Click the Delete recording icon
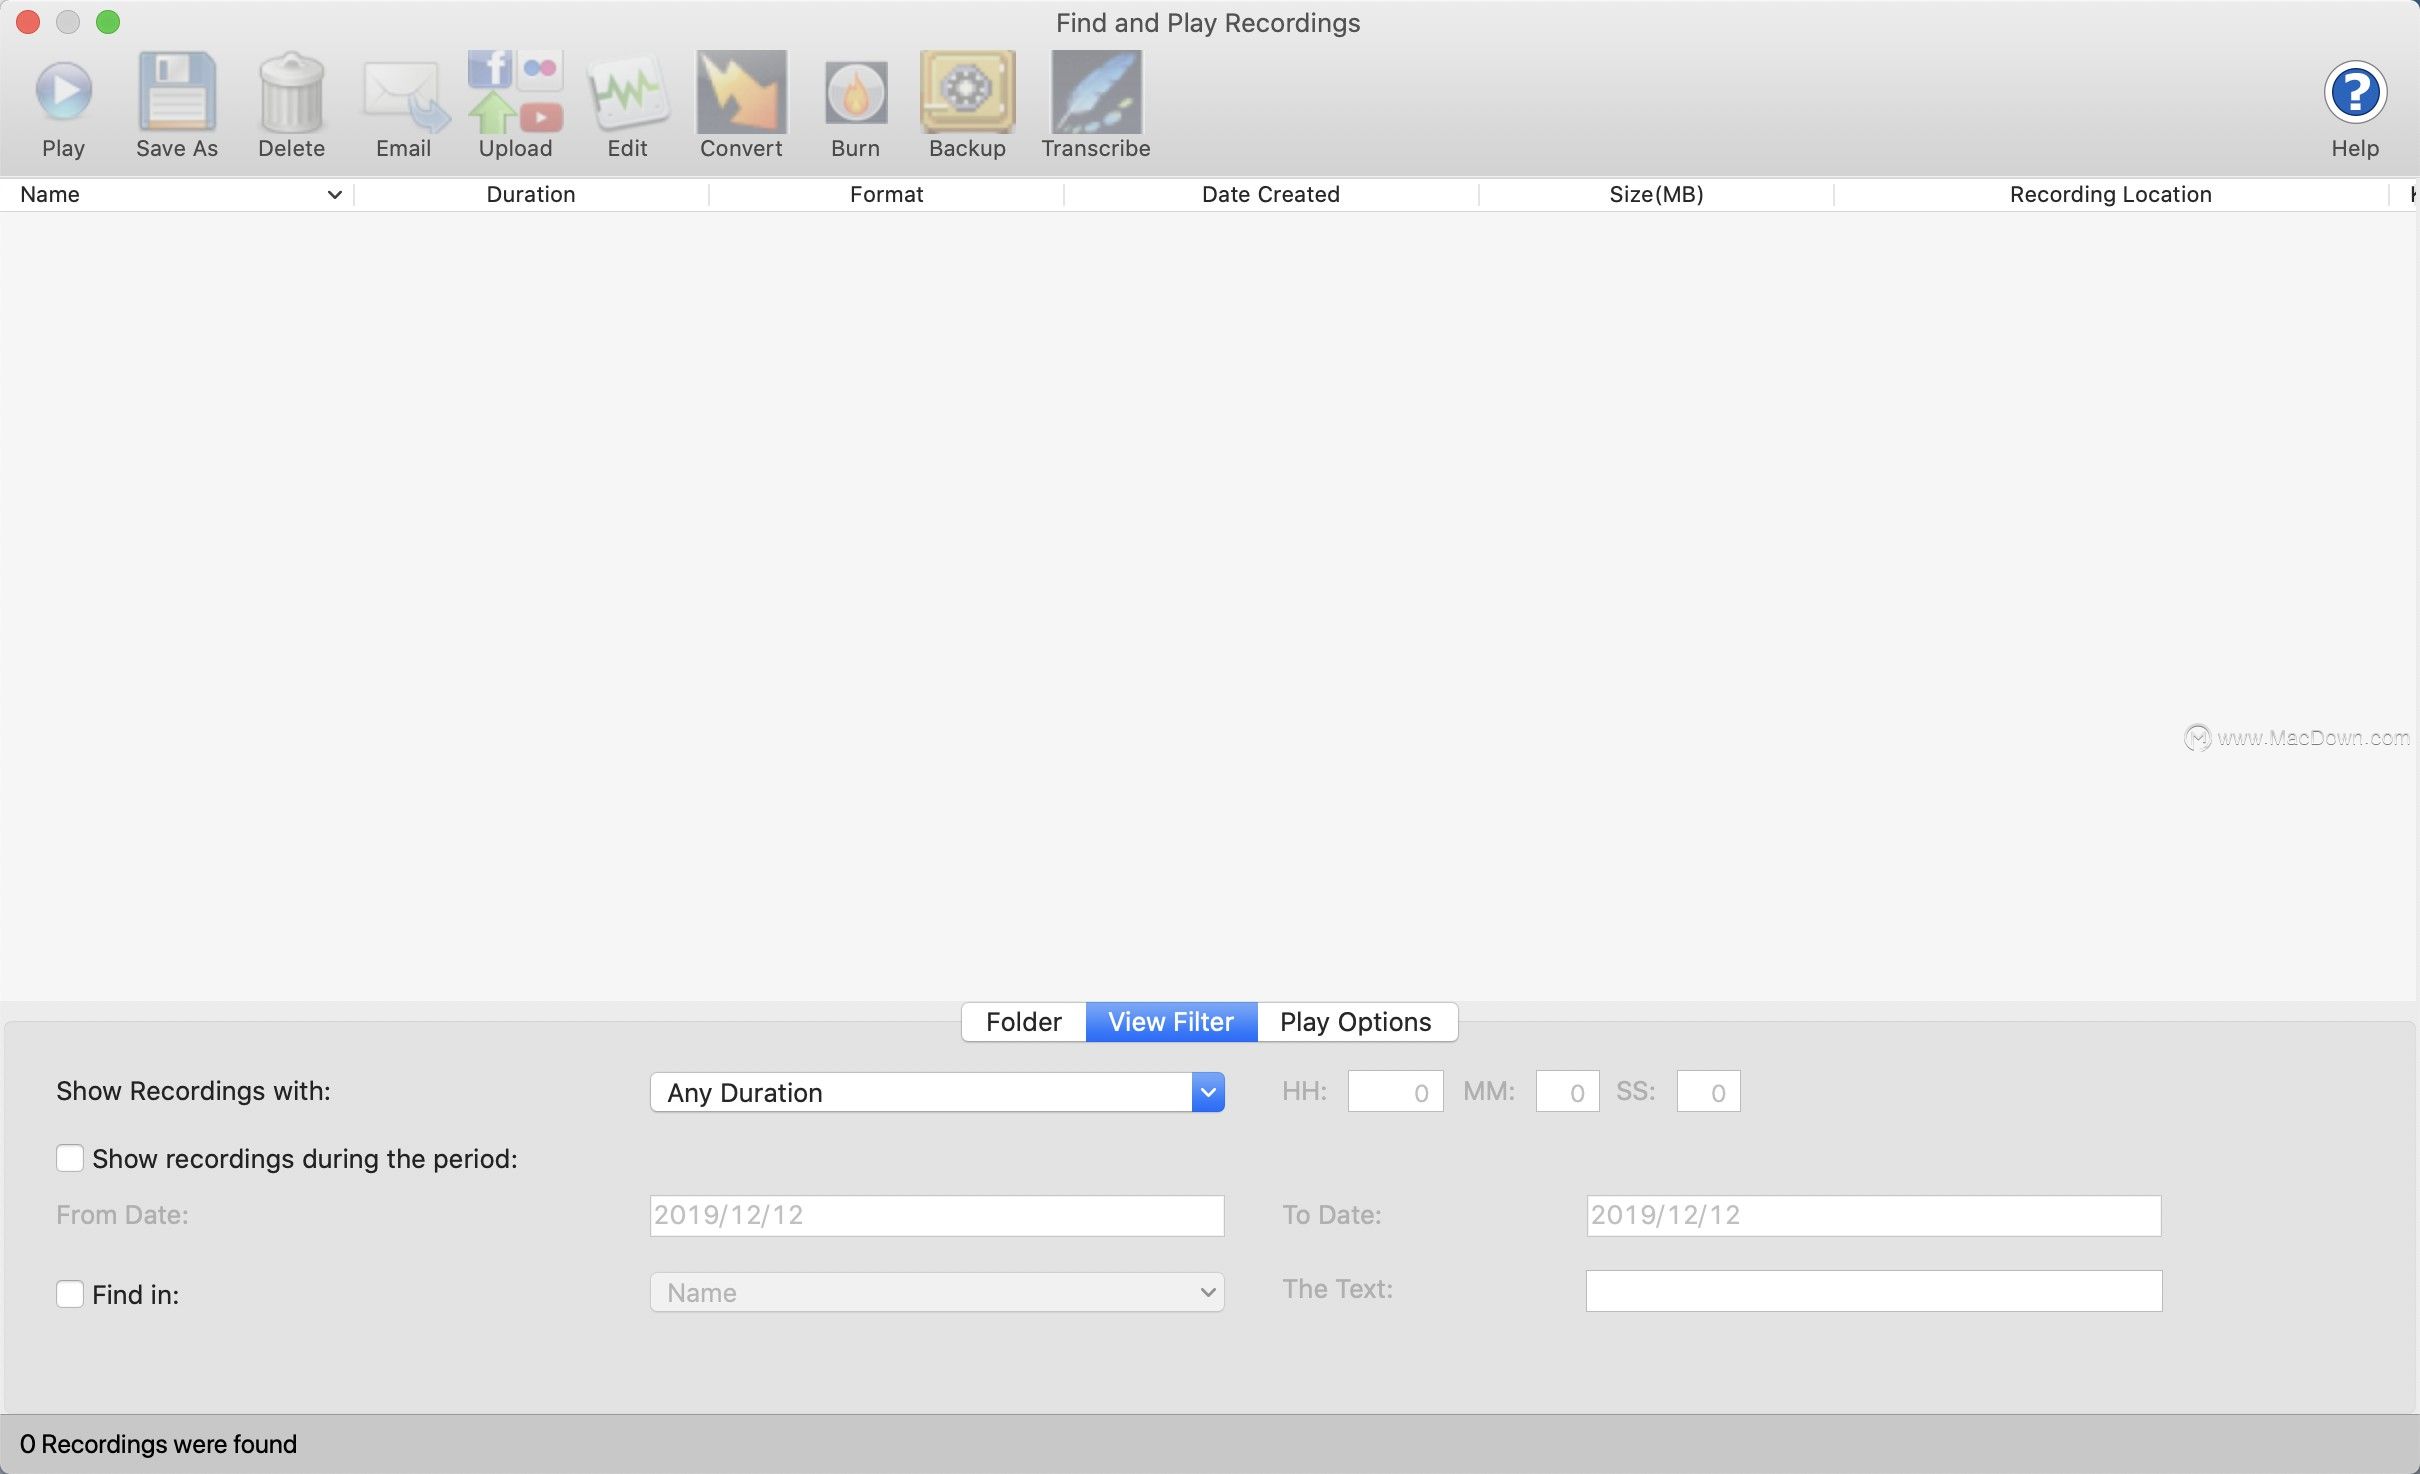Image resolution: width=2420 pixels, height=1474 pixels. 290,91
